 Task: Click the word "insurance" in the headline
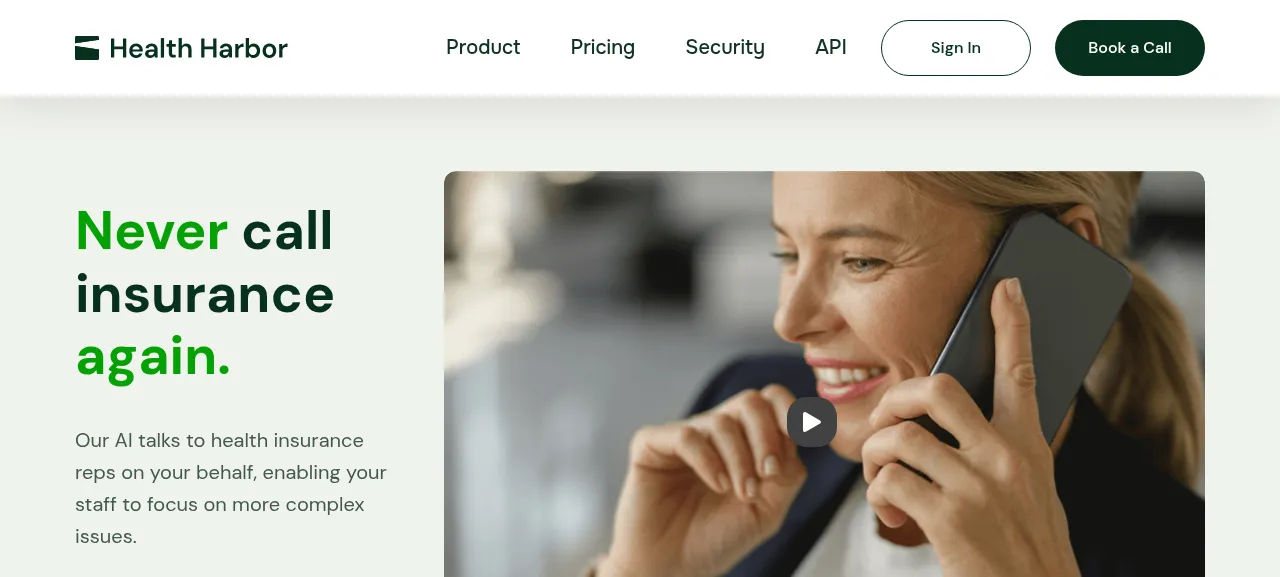click(x=205, y=294)
